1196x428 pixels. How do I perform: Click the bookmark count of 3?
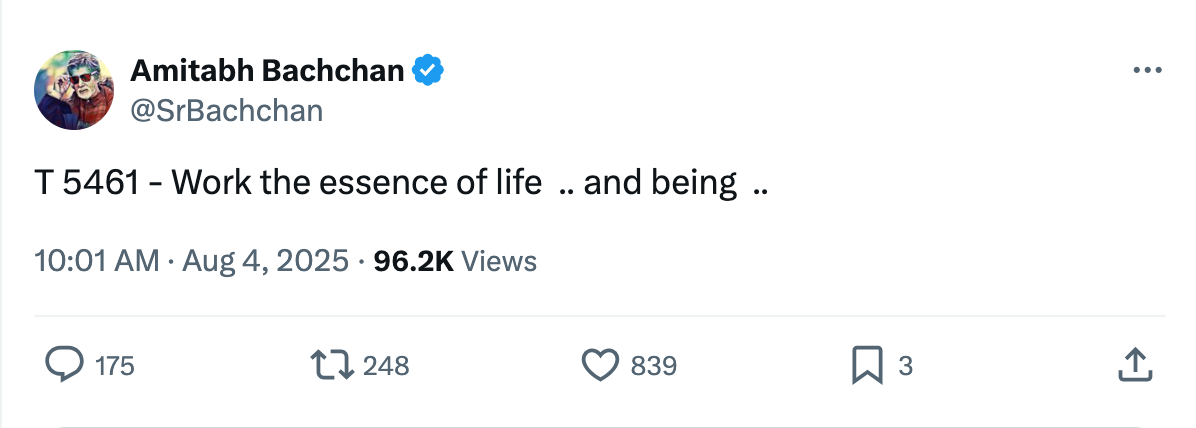[x=905, y=367]
